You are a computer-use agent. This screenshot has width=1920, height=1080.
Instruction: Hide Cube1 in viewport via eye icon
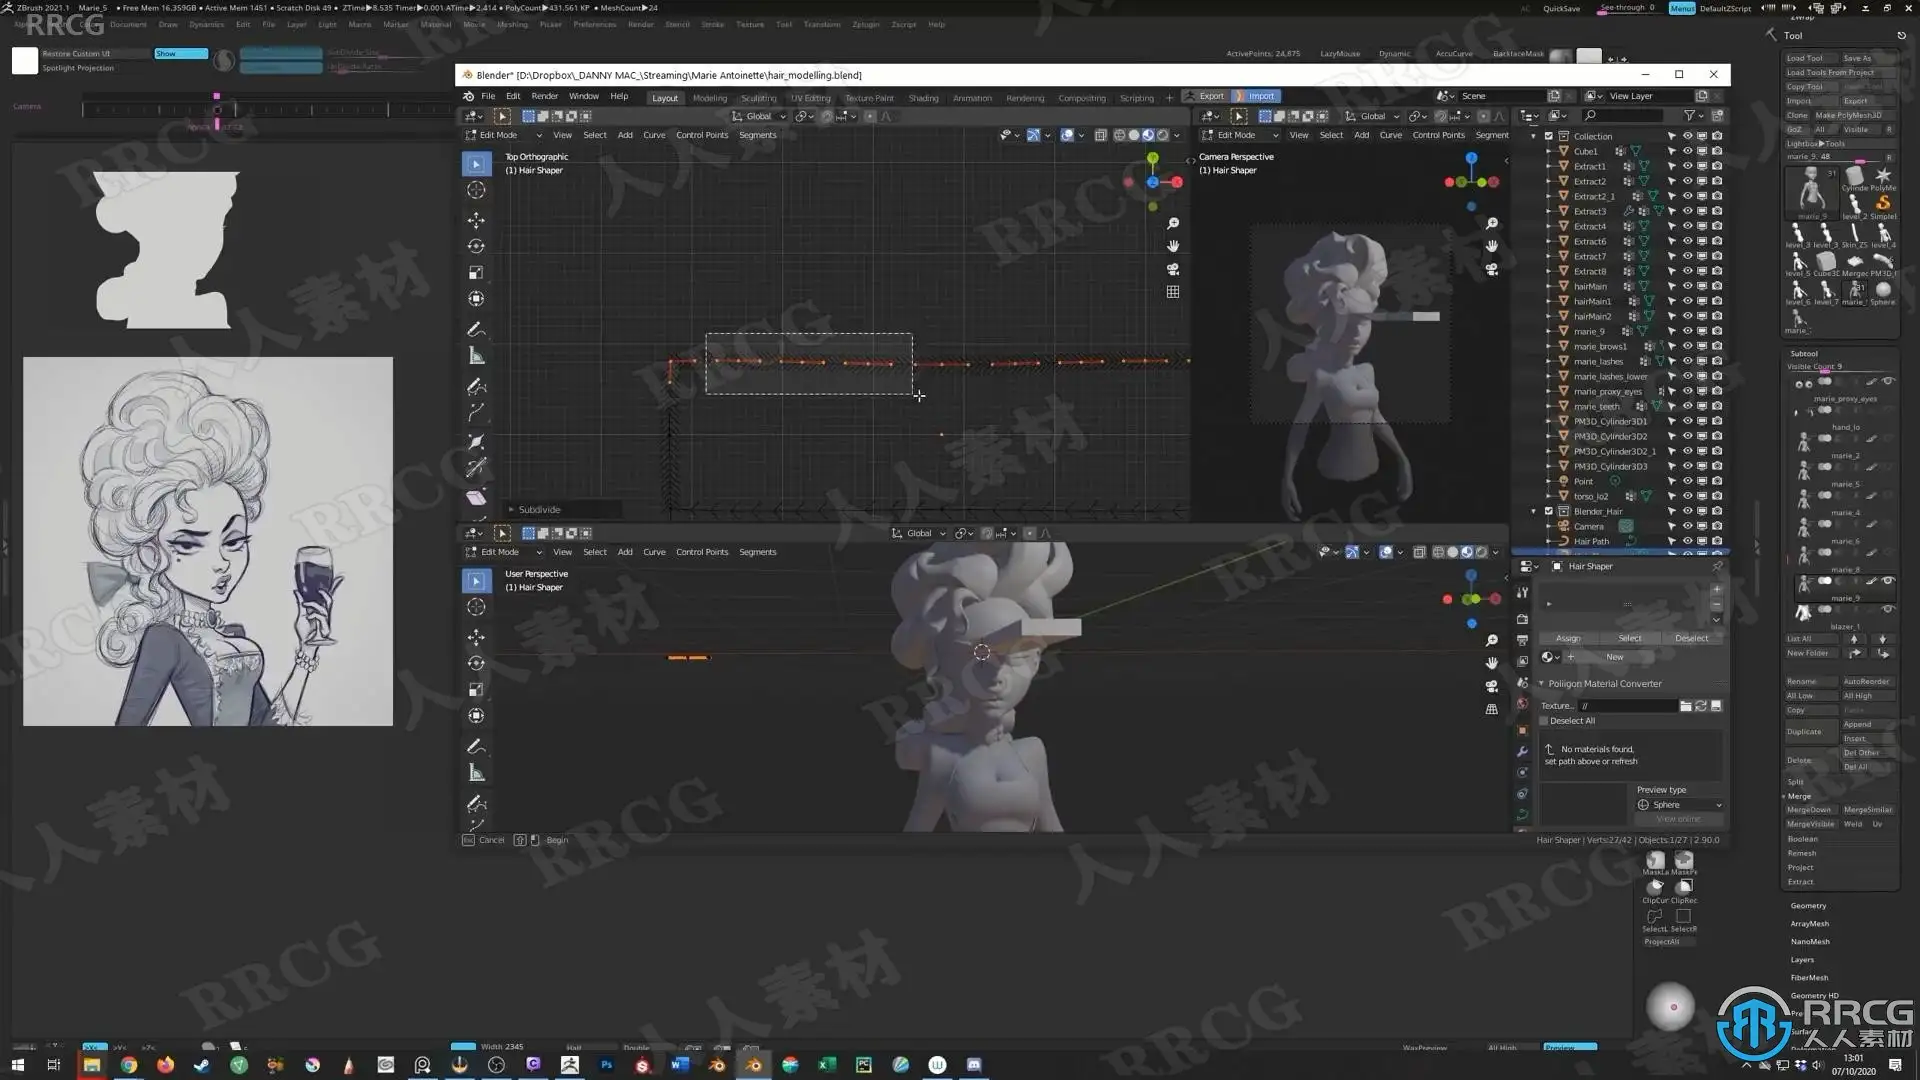pyautogui.click(x=1687, y=151)
